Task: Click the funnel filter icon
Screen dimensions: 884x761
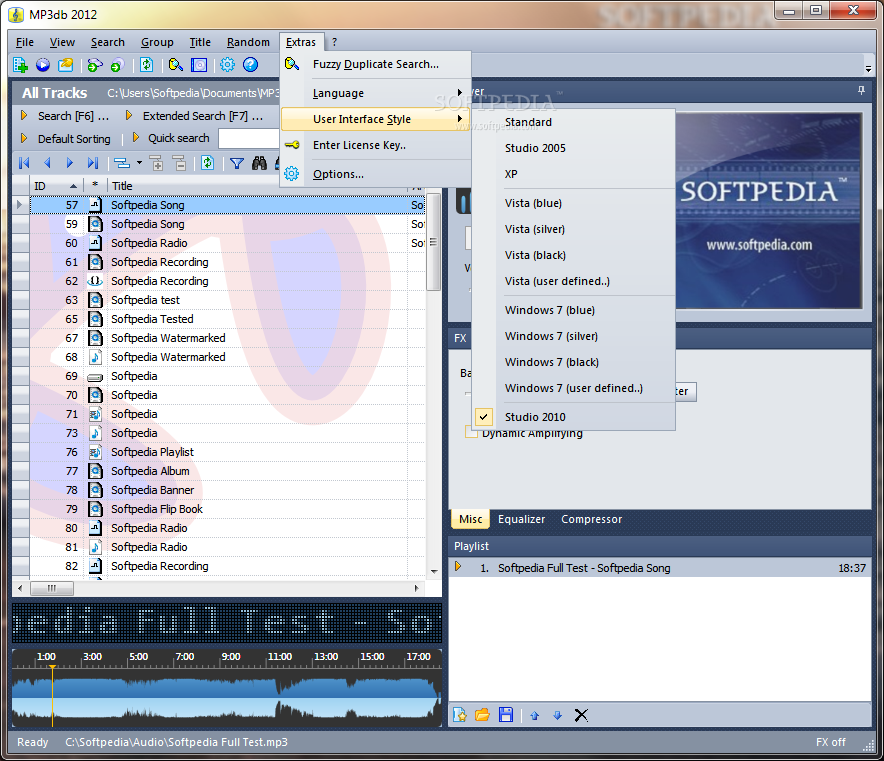Action: click(237, 163)
